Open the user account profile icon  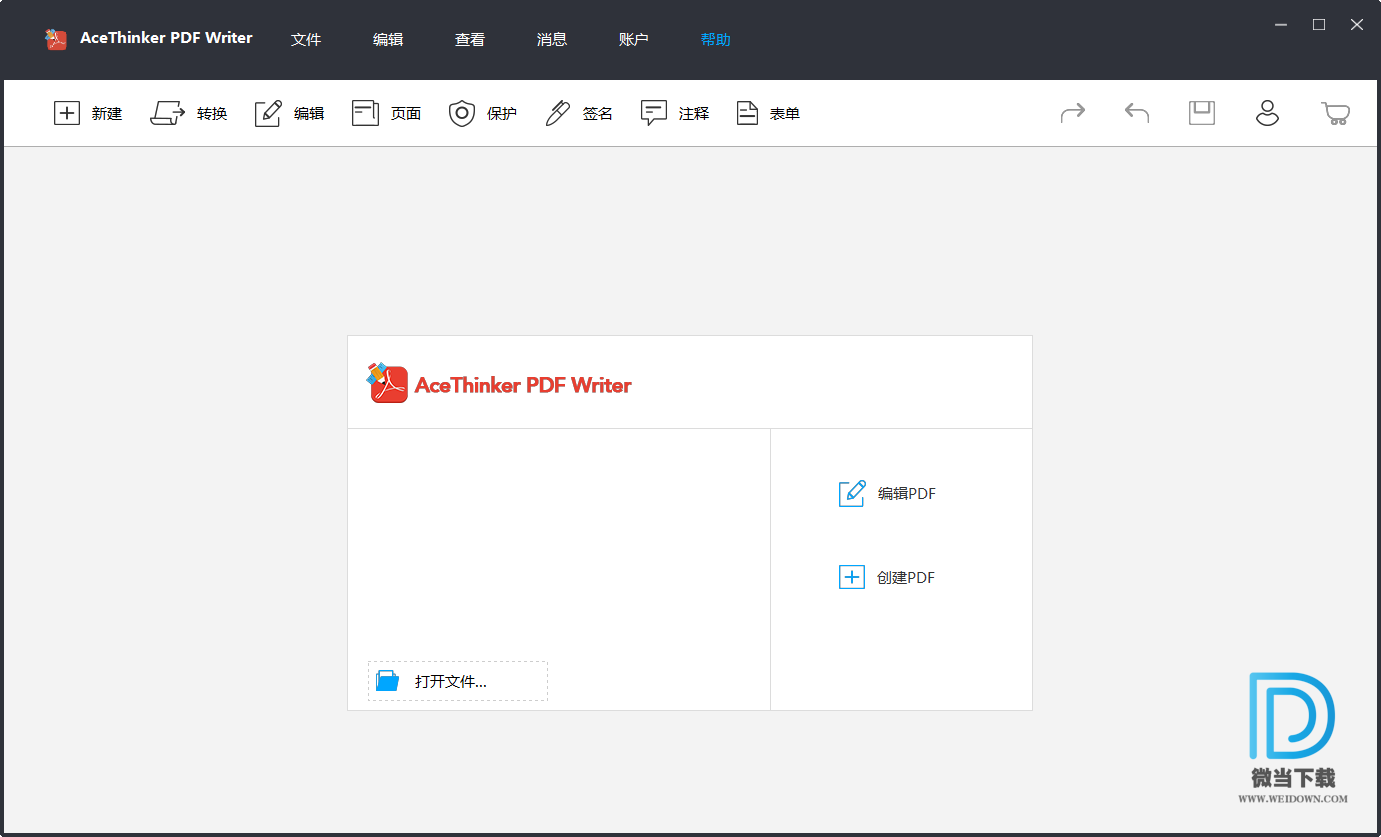(x=1268, y=113)
